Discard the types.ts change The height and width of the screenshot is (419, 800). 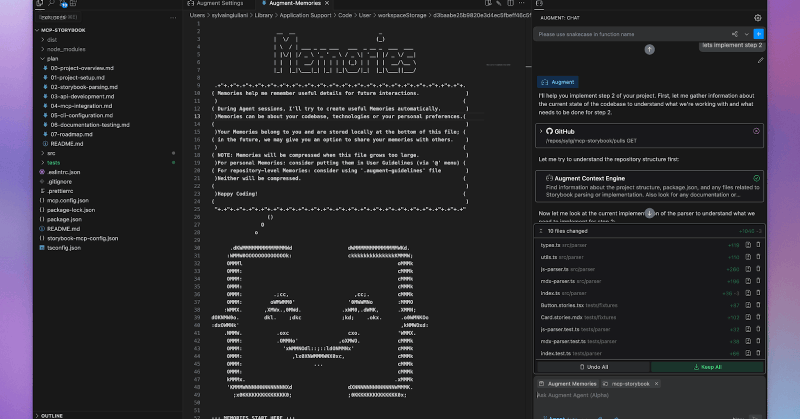click(758, 245)
